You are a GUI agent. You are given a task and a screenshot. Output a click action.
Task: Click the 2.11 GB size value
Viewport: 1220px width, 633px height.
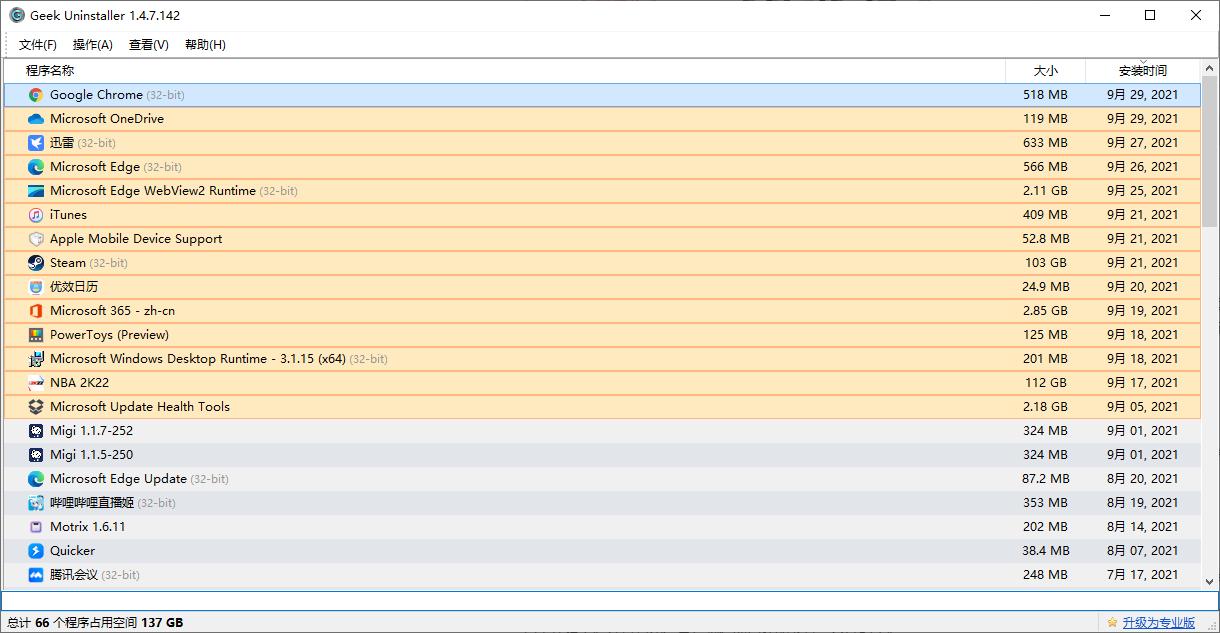(x=1045, y=191)
